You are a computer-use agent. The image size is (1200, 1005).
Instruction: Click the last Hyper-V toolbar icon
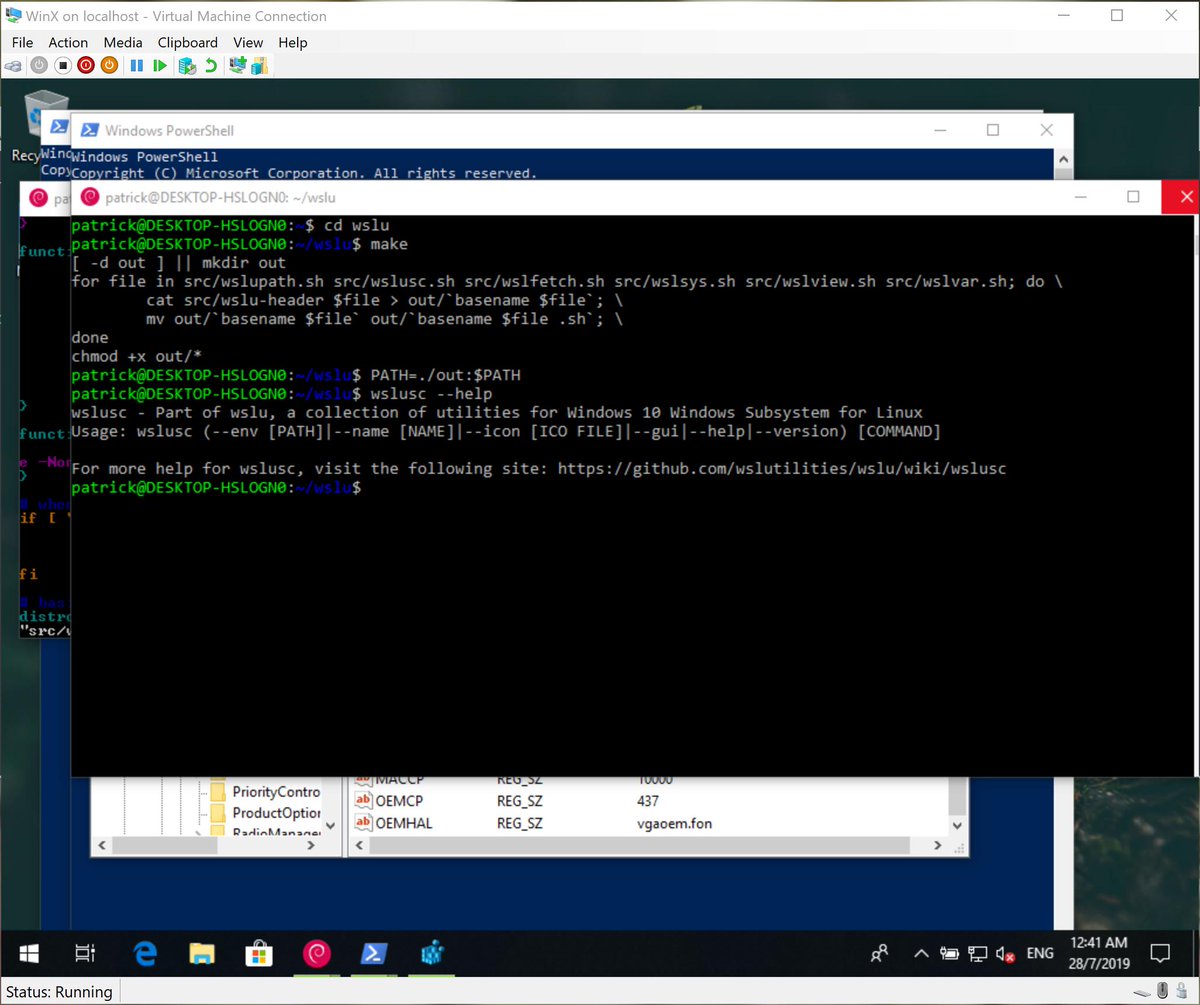[260, 66]
